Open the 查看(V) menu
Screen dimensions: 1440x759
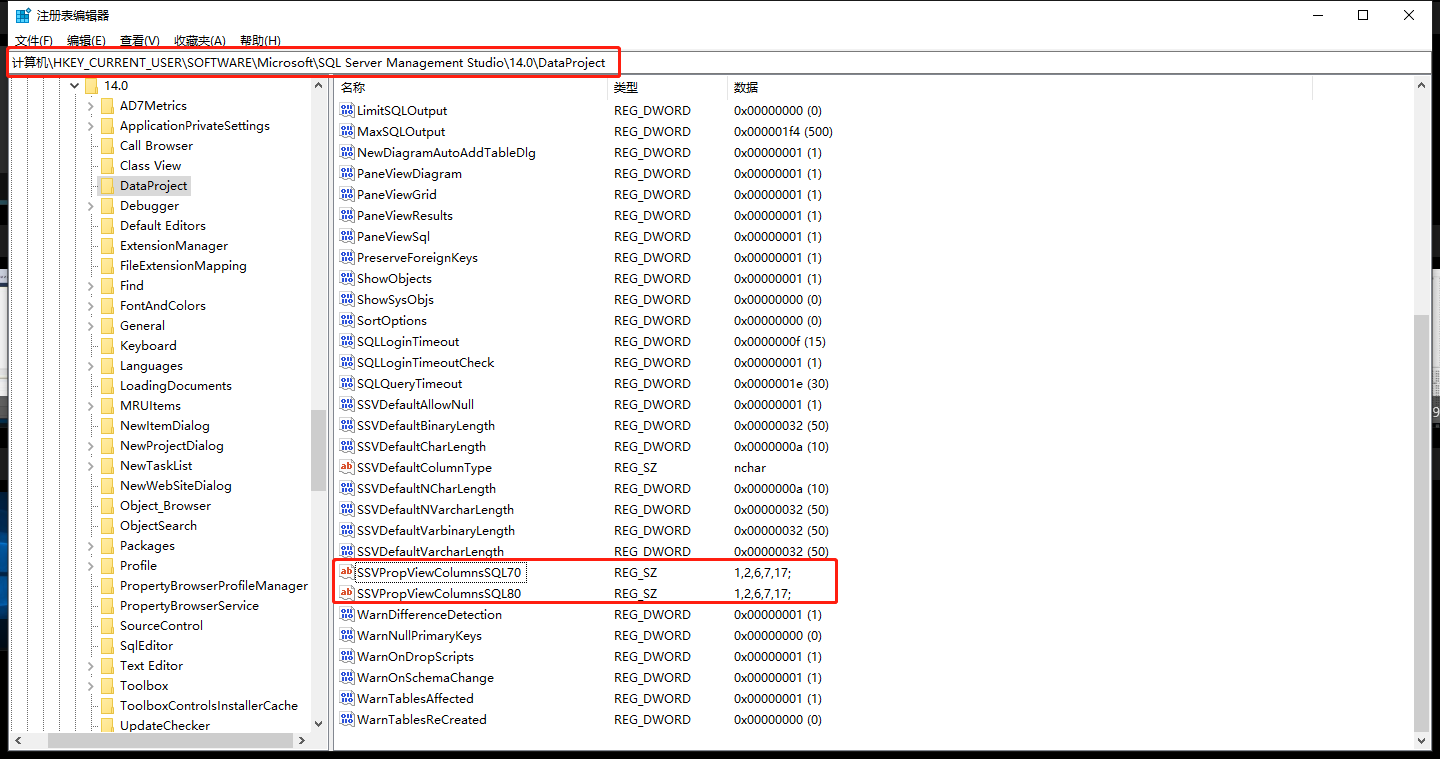coord(140,41)
